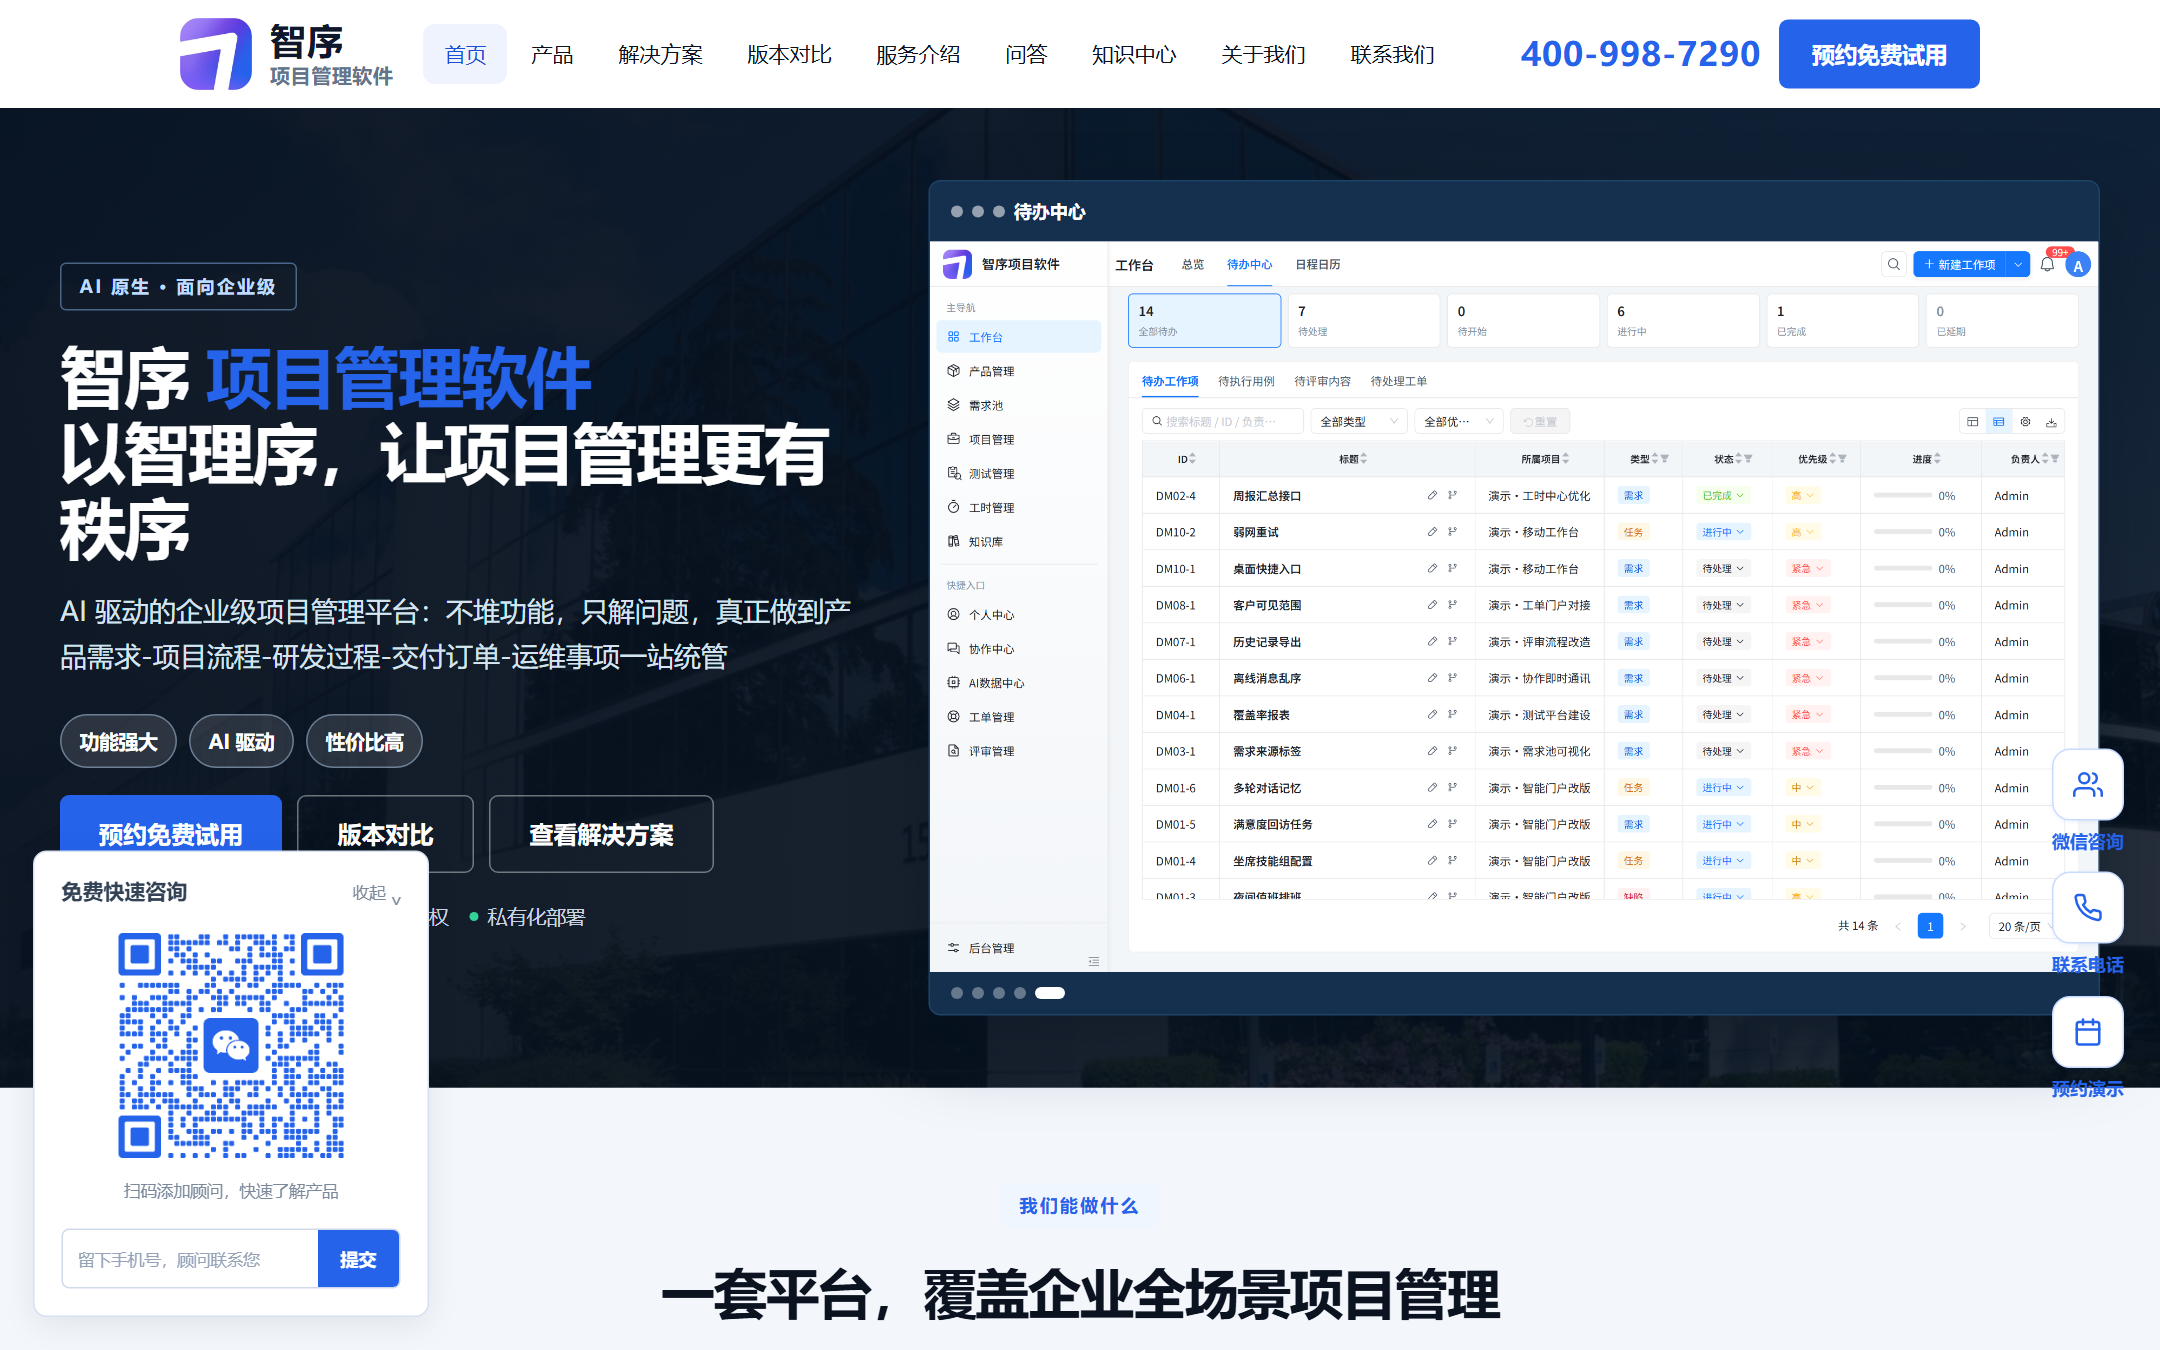Switch to the 日程日历 tab in the preview

(1317, 265)
